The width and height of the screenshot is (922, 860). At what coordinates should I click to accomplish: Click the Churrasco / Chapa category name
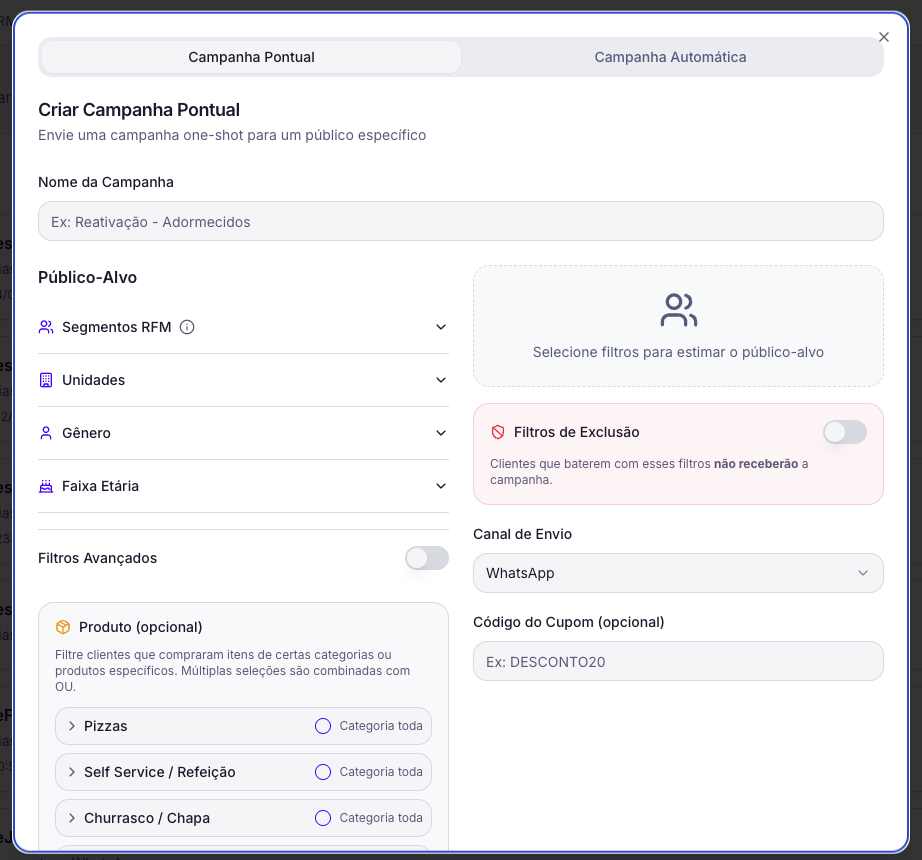(x=147, y=818)
